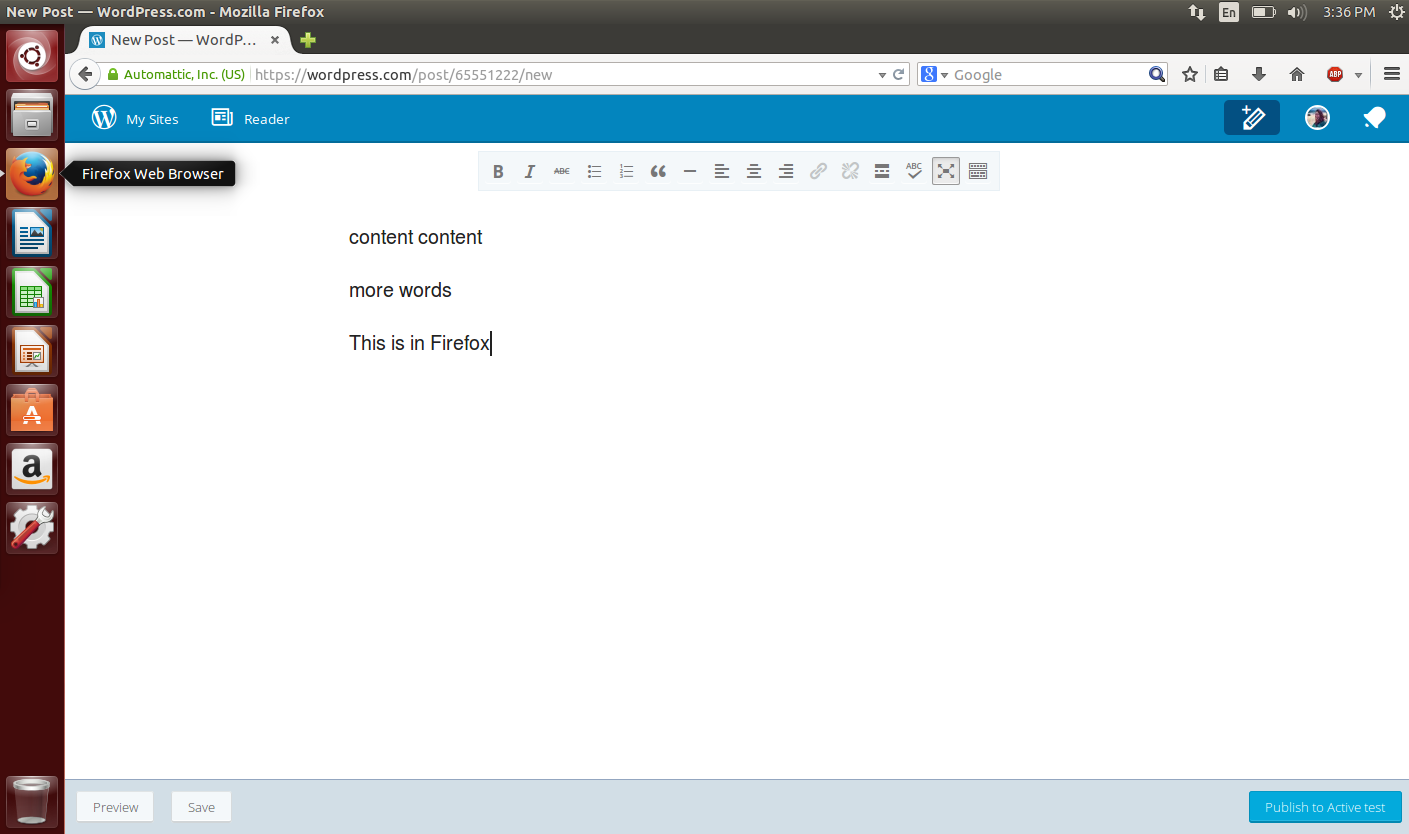The height and width of the screenshot is (834, 1409).
Task: Open LibreOffice Writer from the Ubuntu launcher
Action: coord(33,233)
